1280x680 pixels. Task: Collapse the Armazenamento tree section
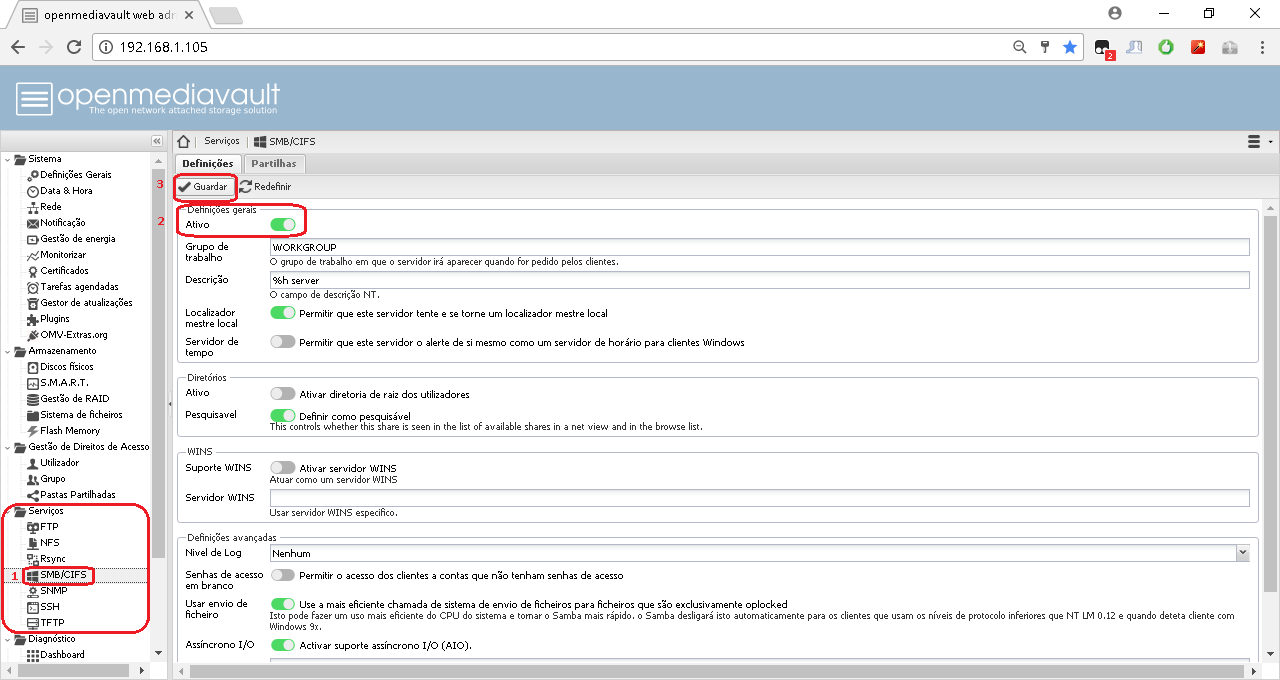tap(8, 351)
